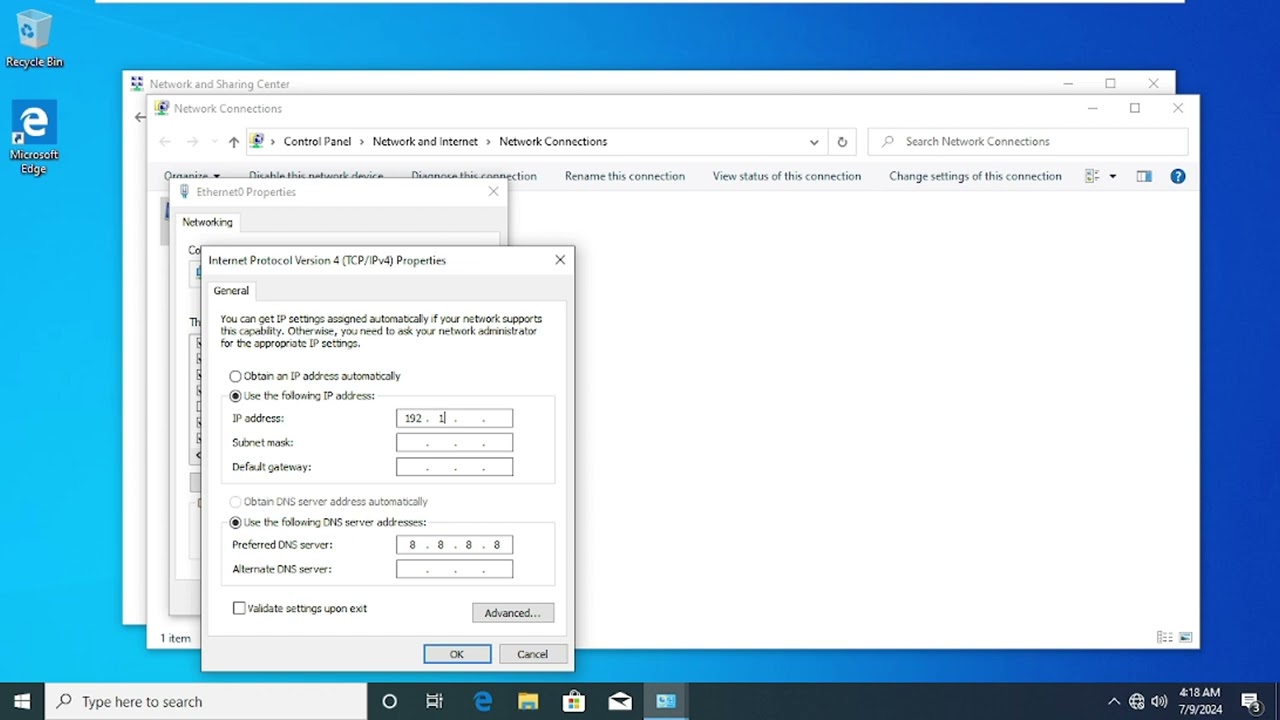
Task: Confirm TCP/IPv4 settings with OK
Action: [457, 654]
